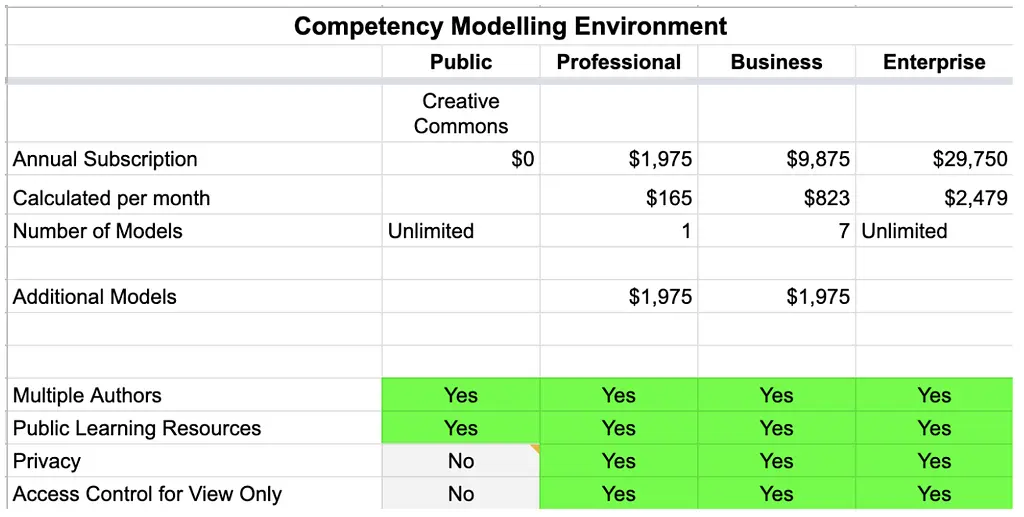Select the $165 per month cell
1024x517 pixels.
coord(618,198)
